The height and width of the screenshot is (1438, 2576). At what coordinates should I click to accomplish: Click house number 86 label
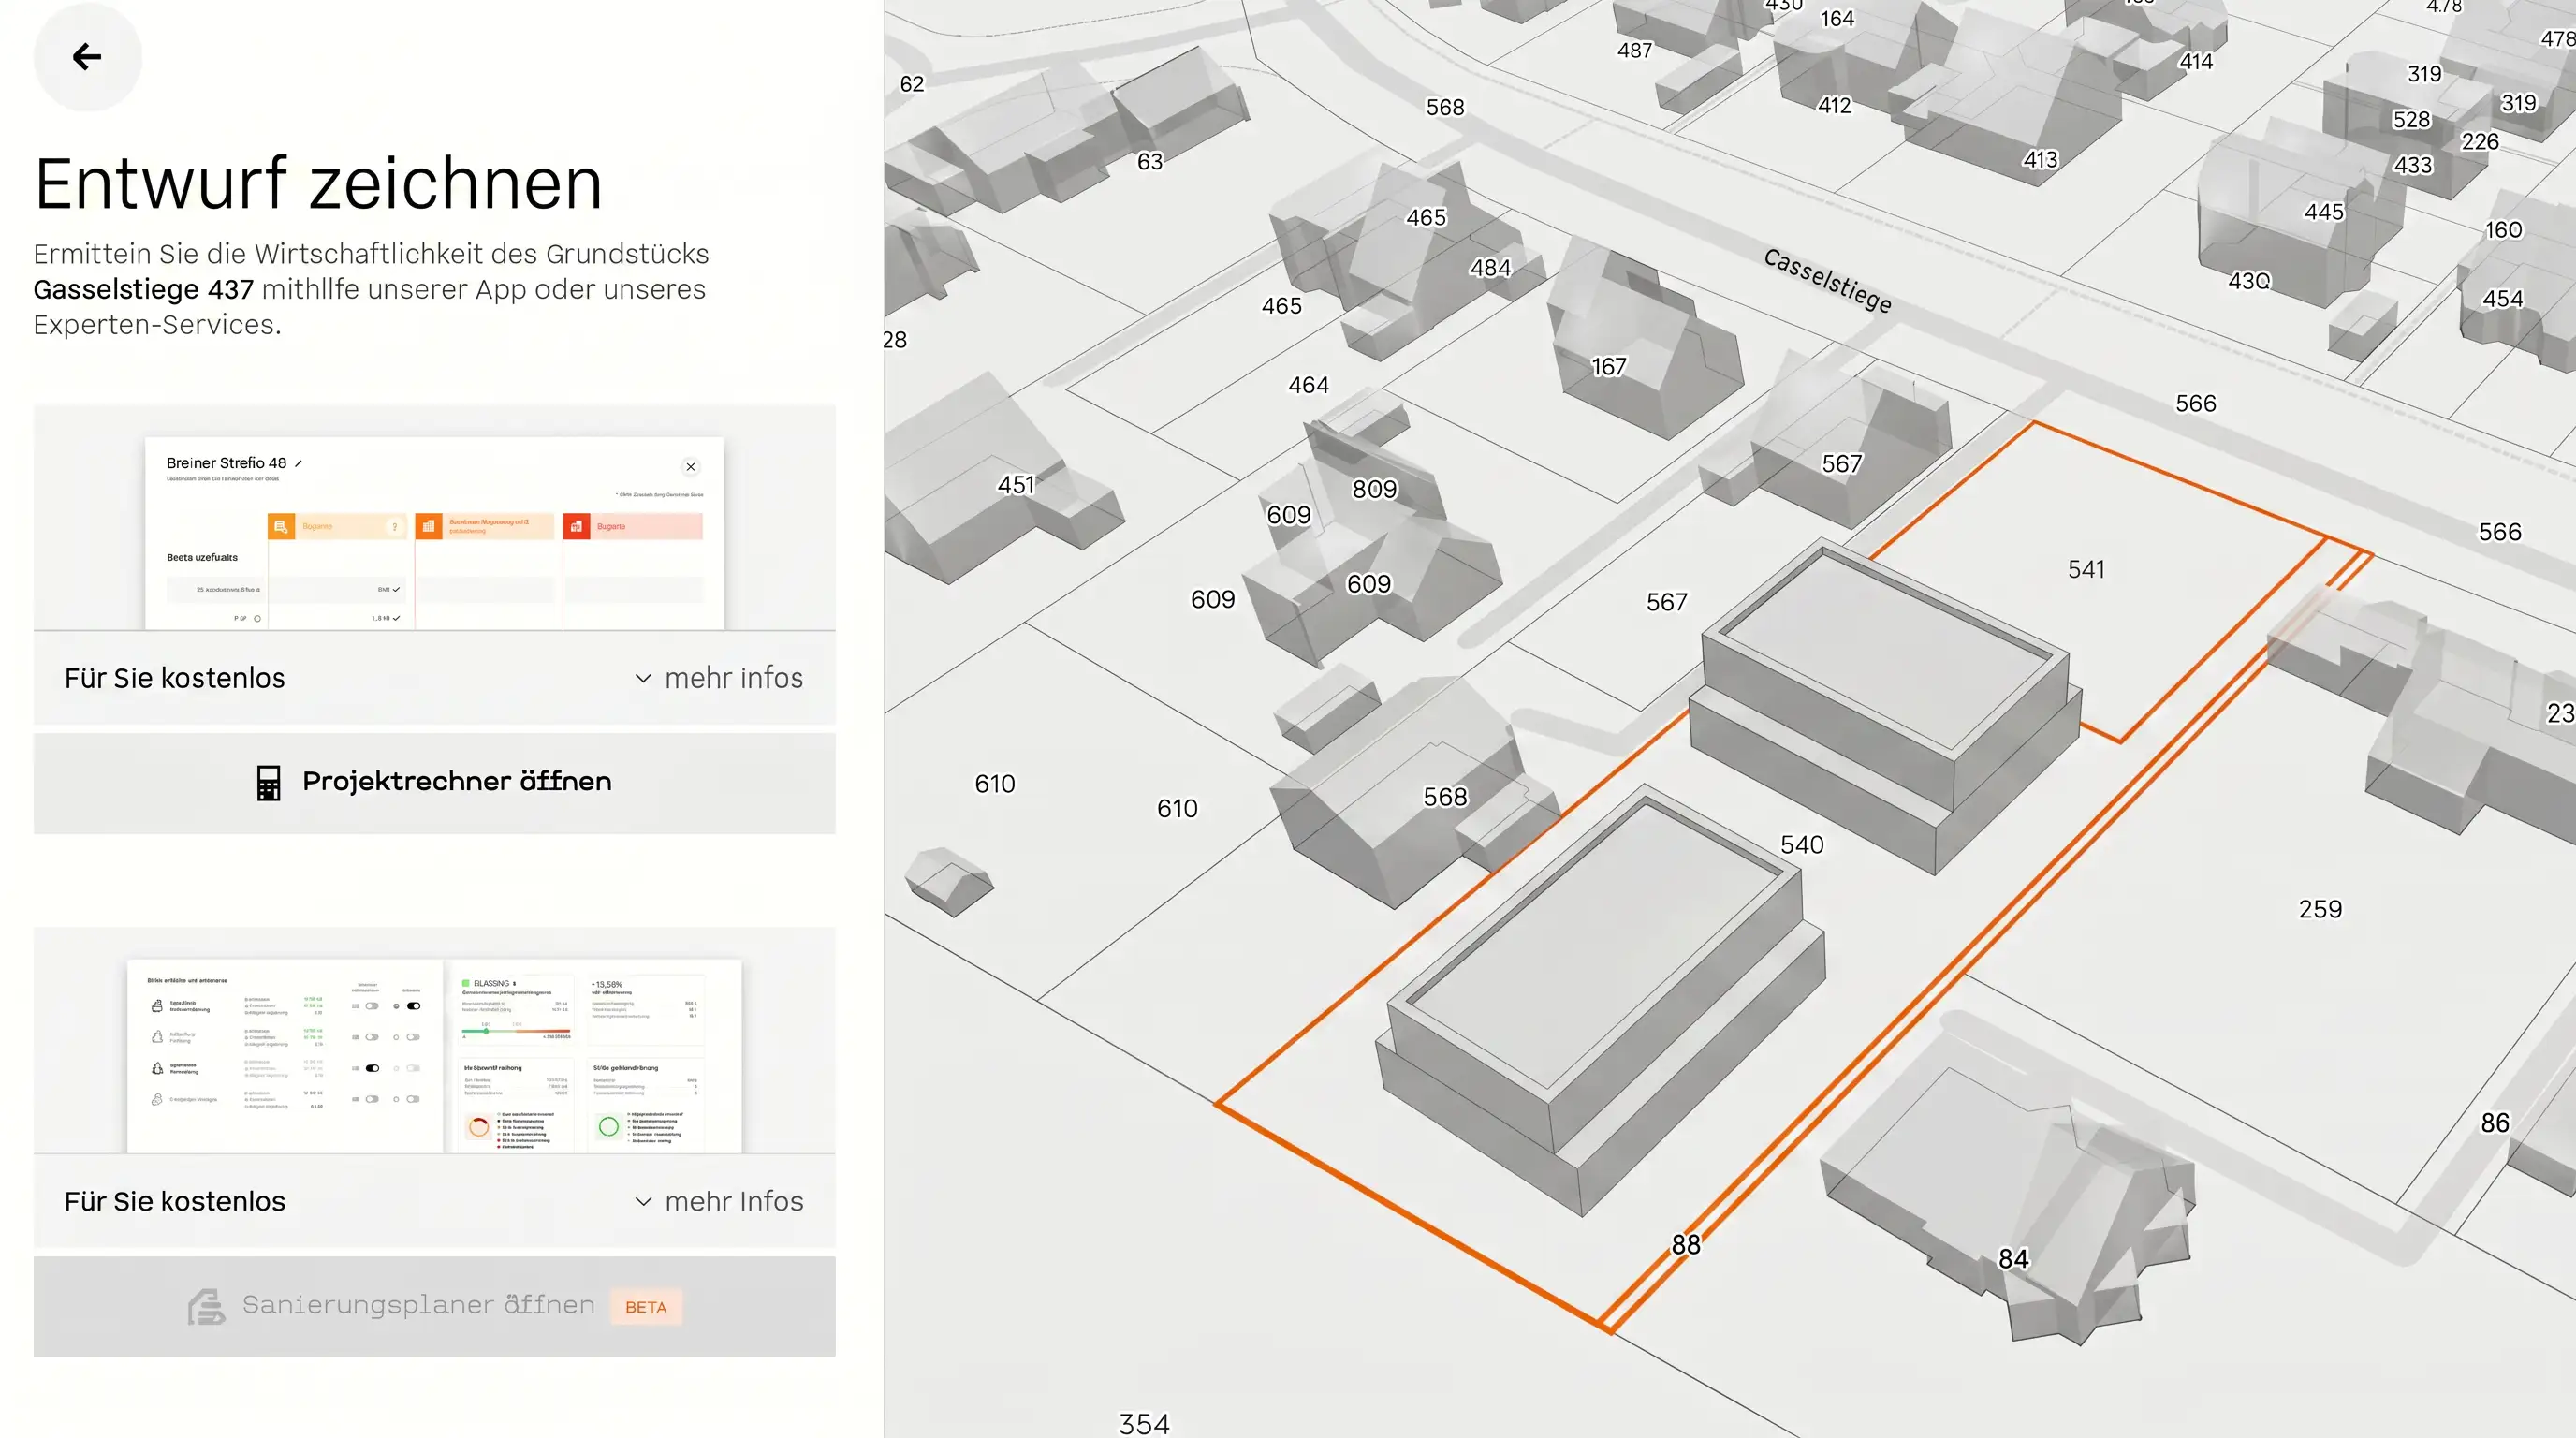click(x=2495, y=1123)
